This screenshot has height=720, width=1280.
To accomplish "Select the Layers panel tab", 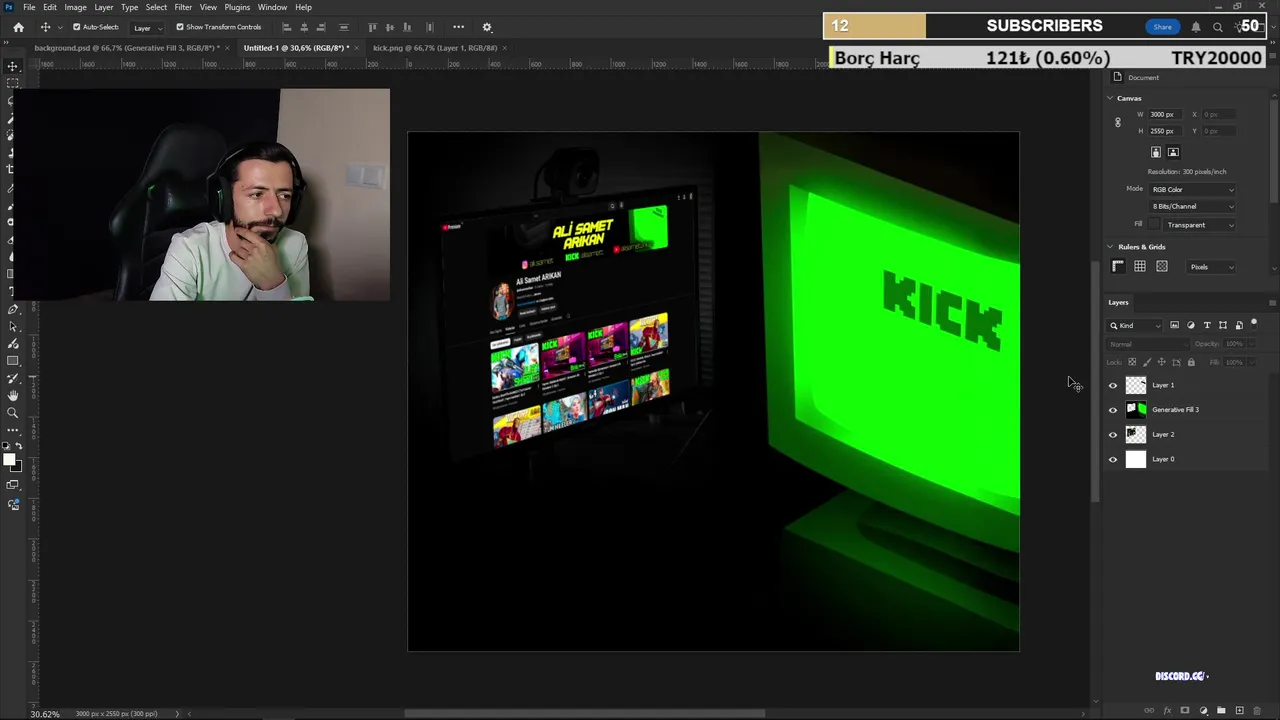I will pyautogui.click(x=1118, y=302).
